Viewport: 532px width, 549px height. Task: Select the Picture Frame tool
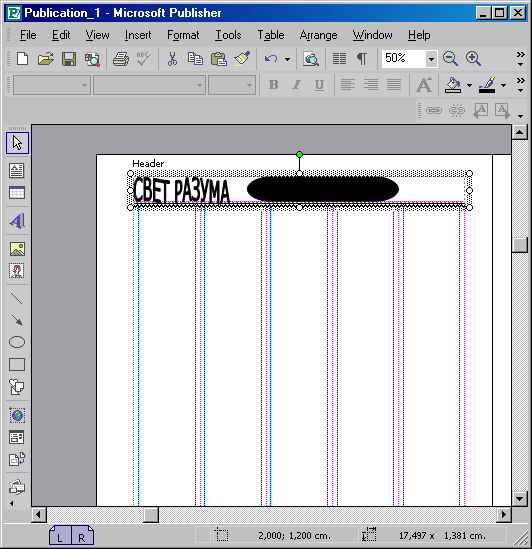[x=17, y=249]
